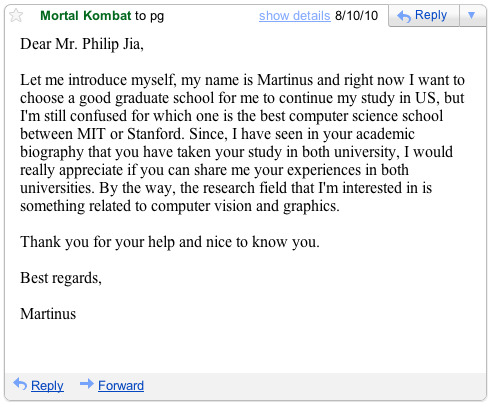The image size is (492, 407).
Task: Click the 'Best regards,' closing line
Action: [x=61, y=278]
